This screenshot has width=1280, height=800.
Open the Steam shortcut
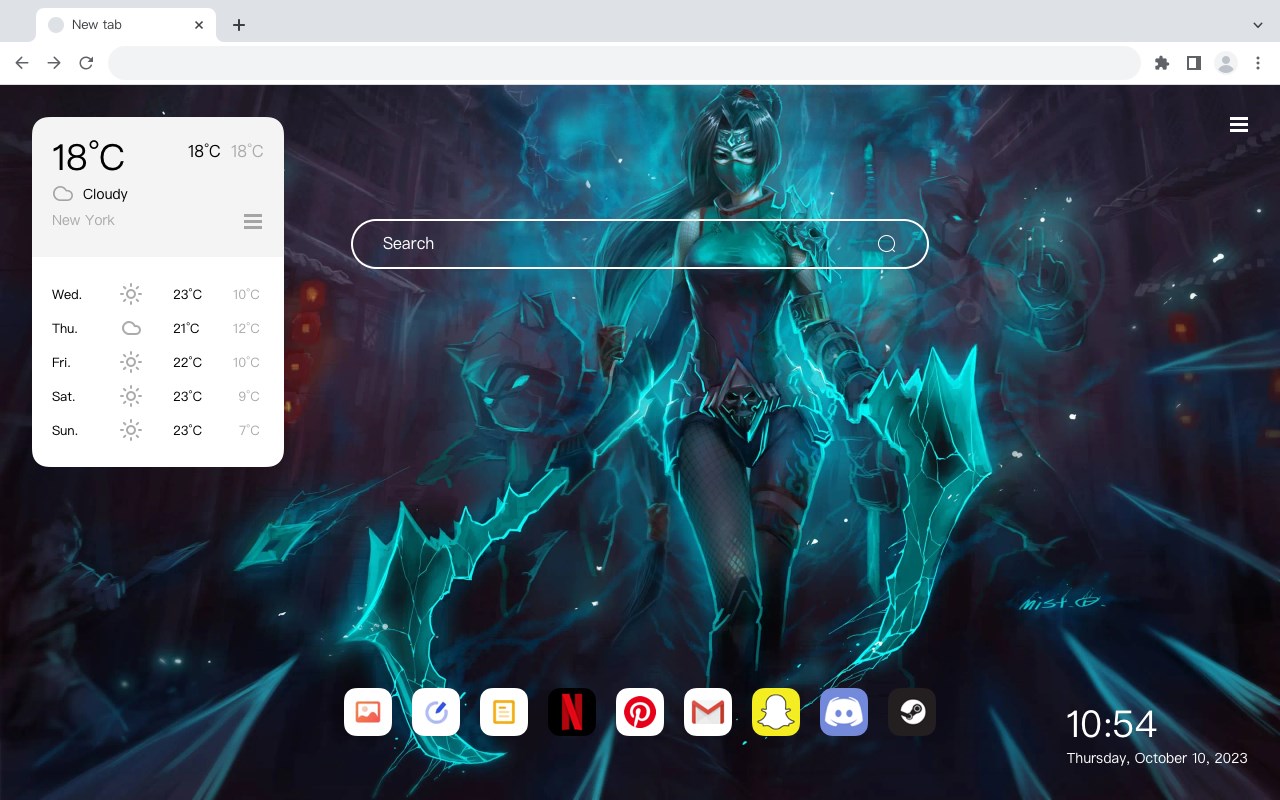point(912,712)
